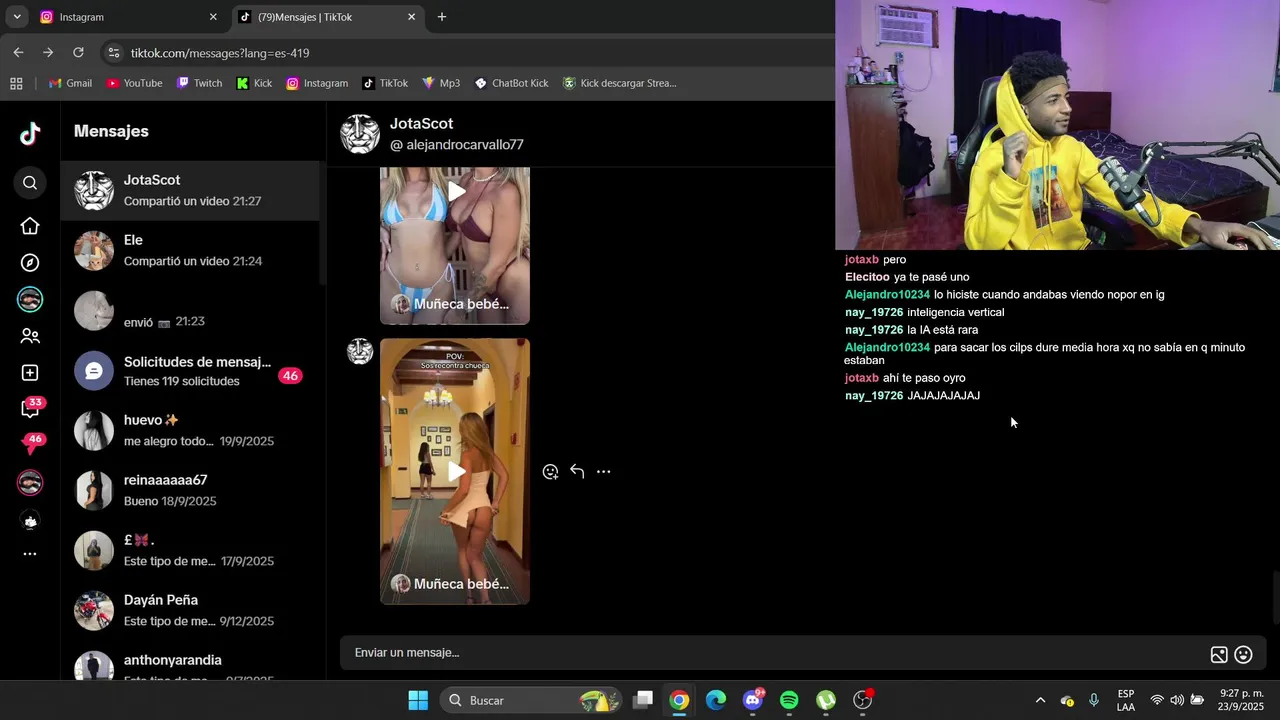Viewport: 1280px width, 720px height.
Task: Open Chrome apps grid icon
Action: 16,83
